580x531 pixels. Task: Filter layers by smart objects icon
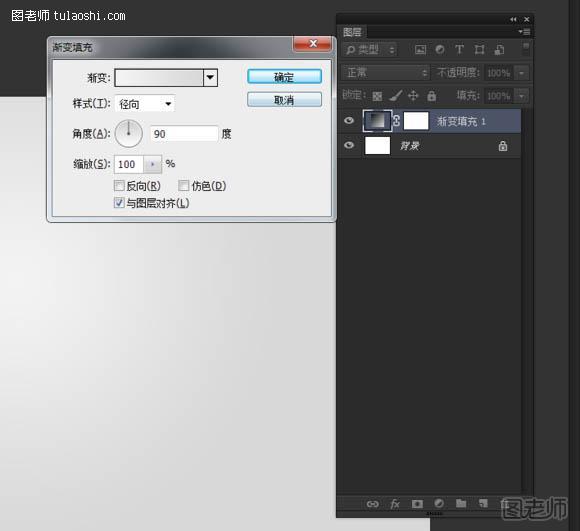click(x=499, y=50)
